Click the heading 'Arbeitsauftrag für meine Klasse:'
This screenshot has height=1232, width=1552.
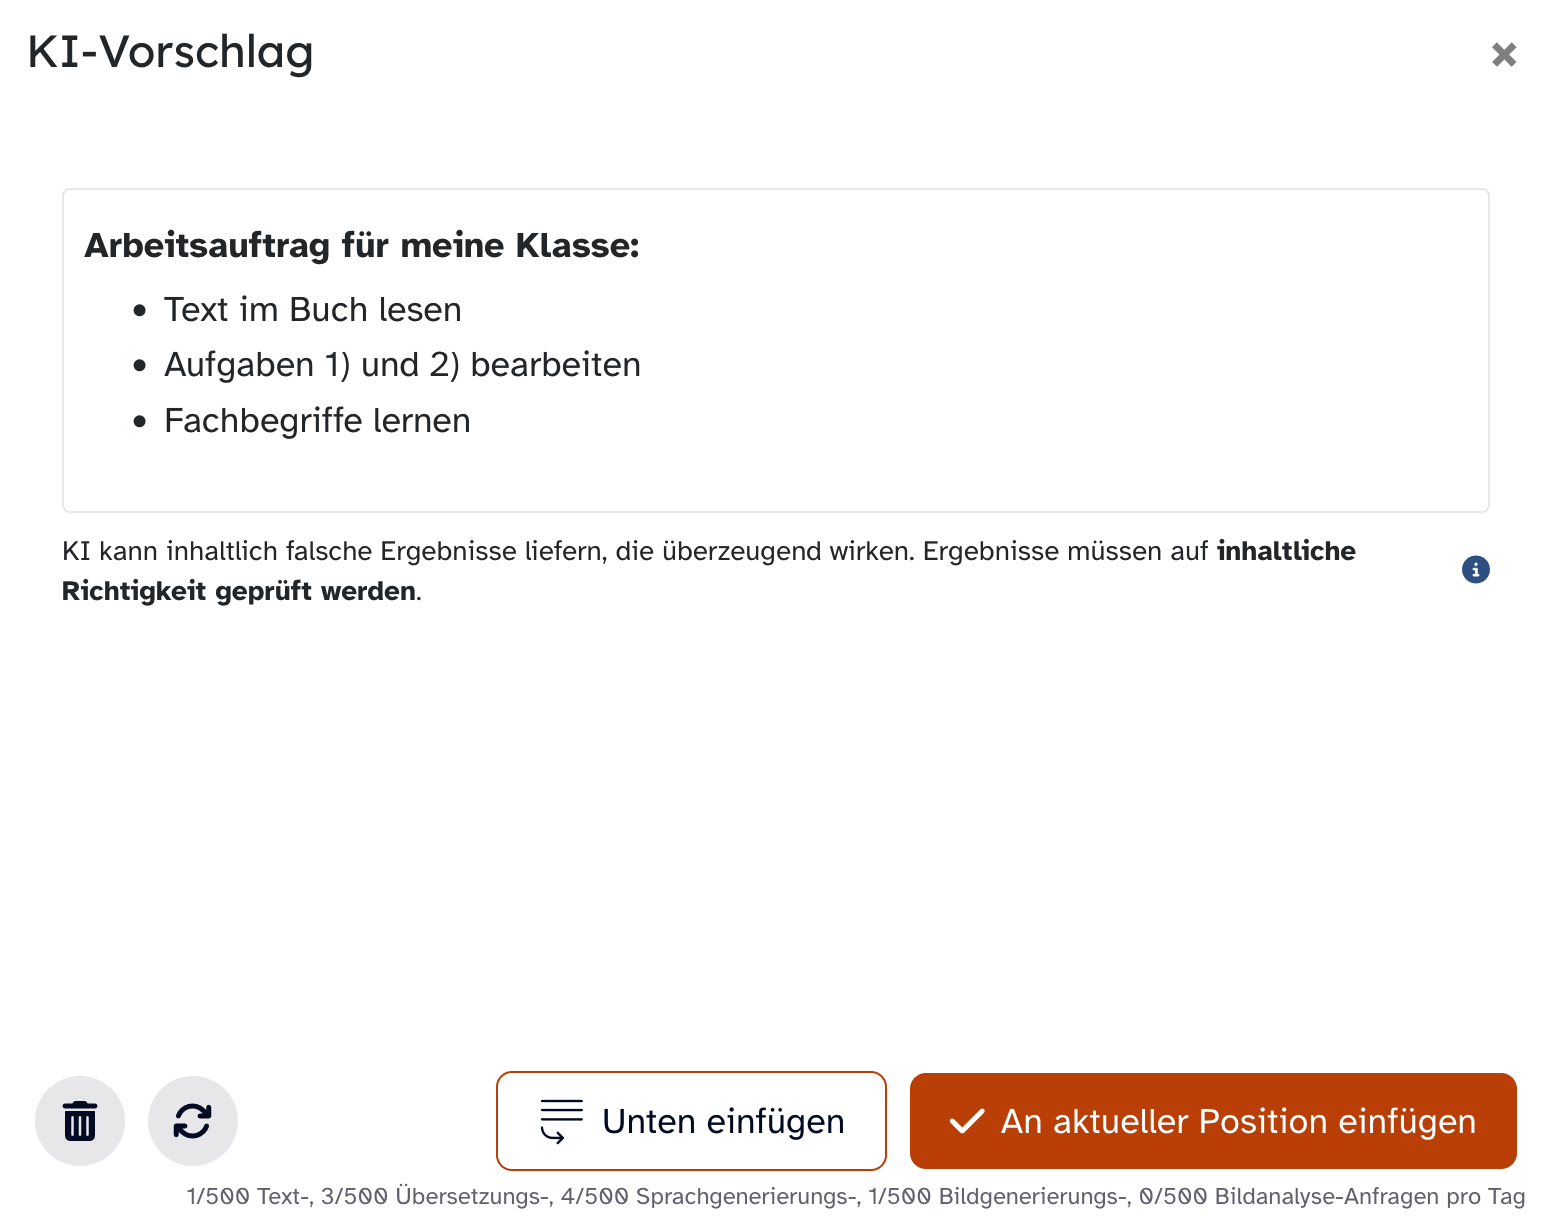point(362,245)
